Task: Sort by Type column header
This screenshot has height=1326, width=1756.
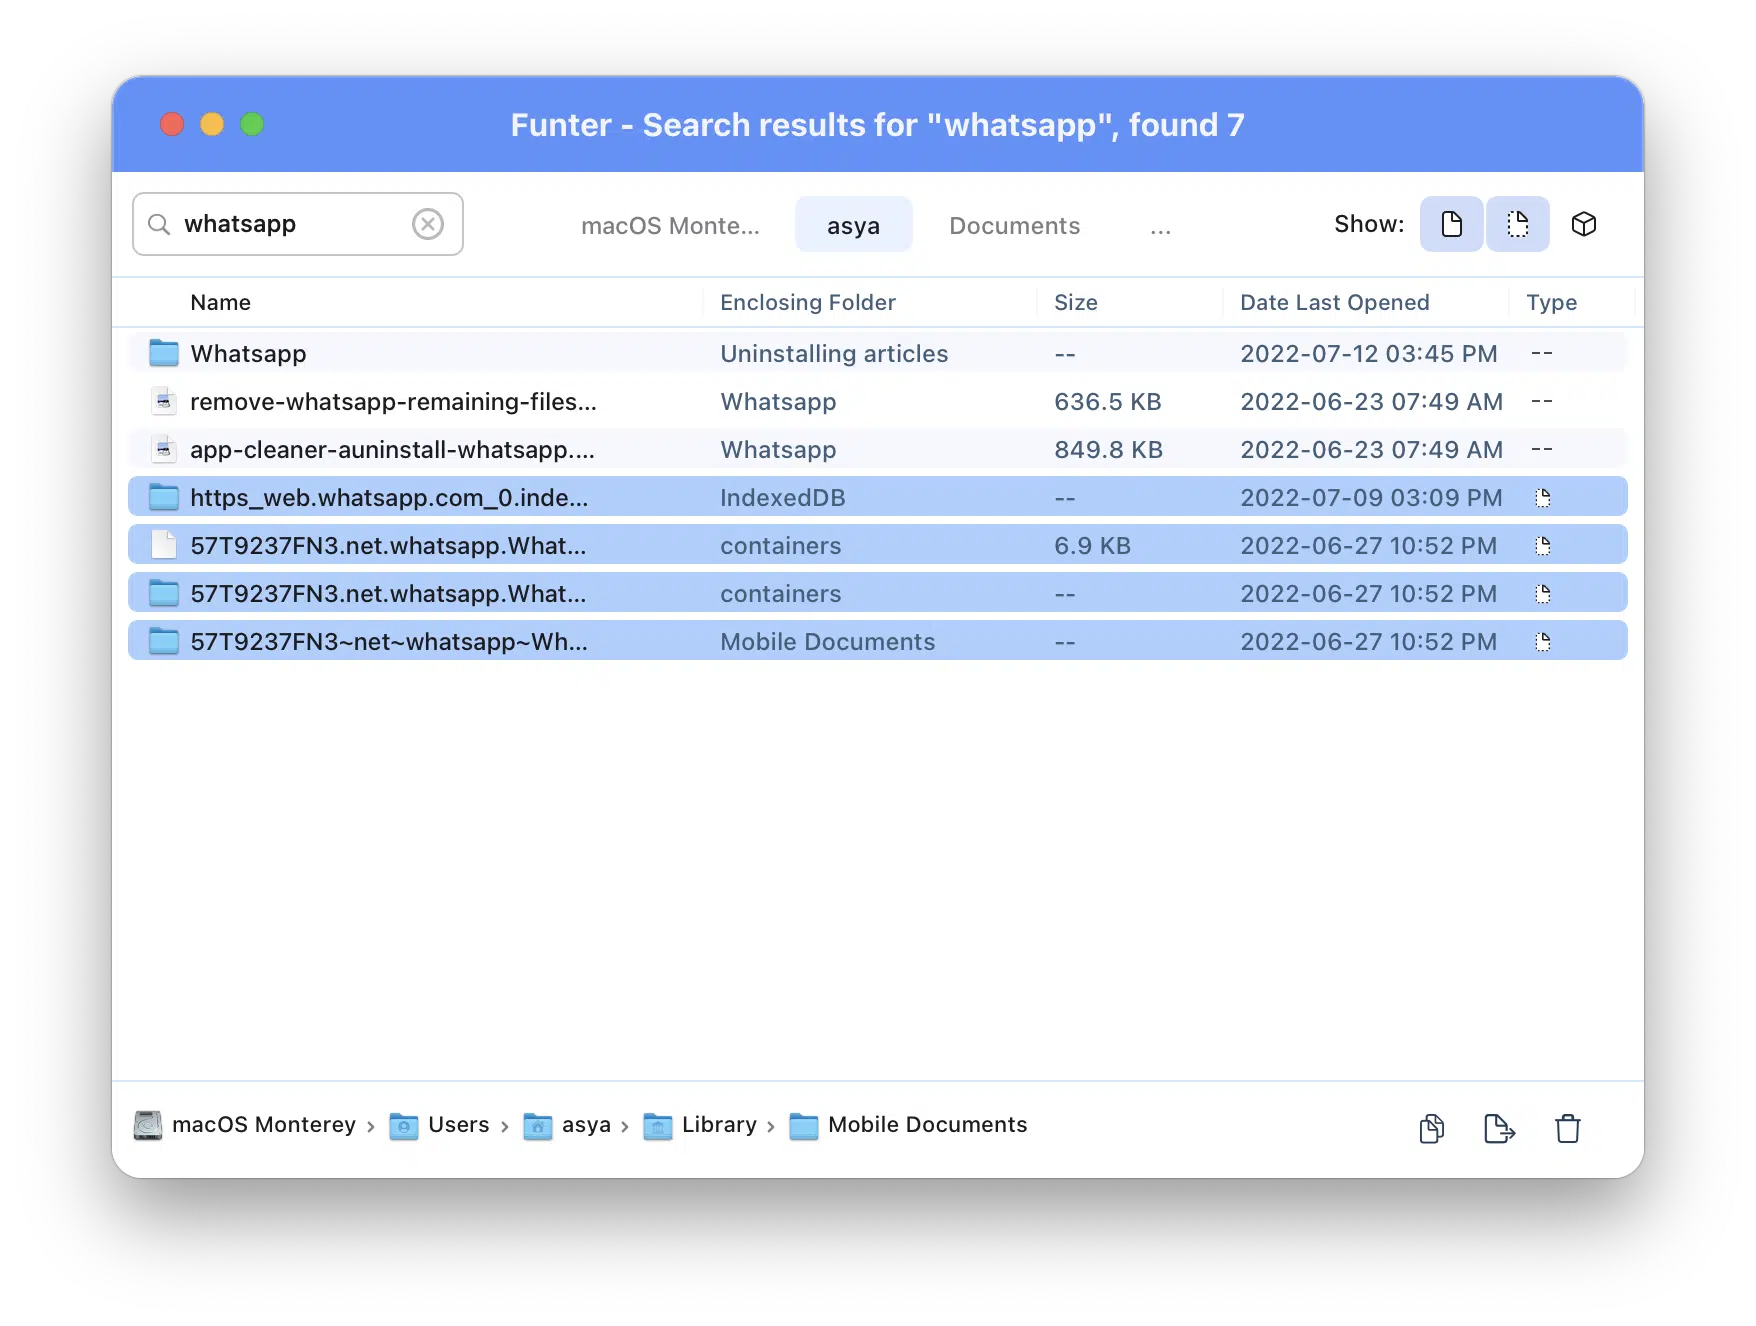Action: point(1551,302)
